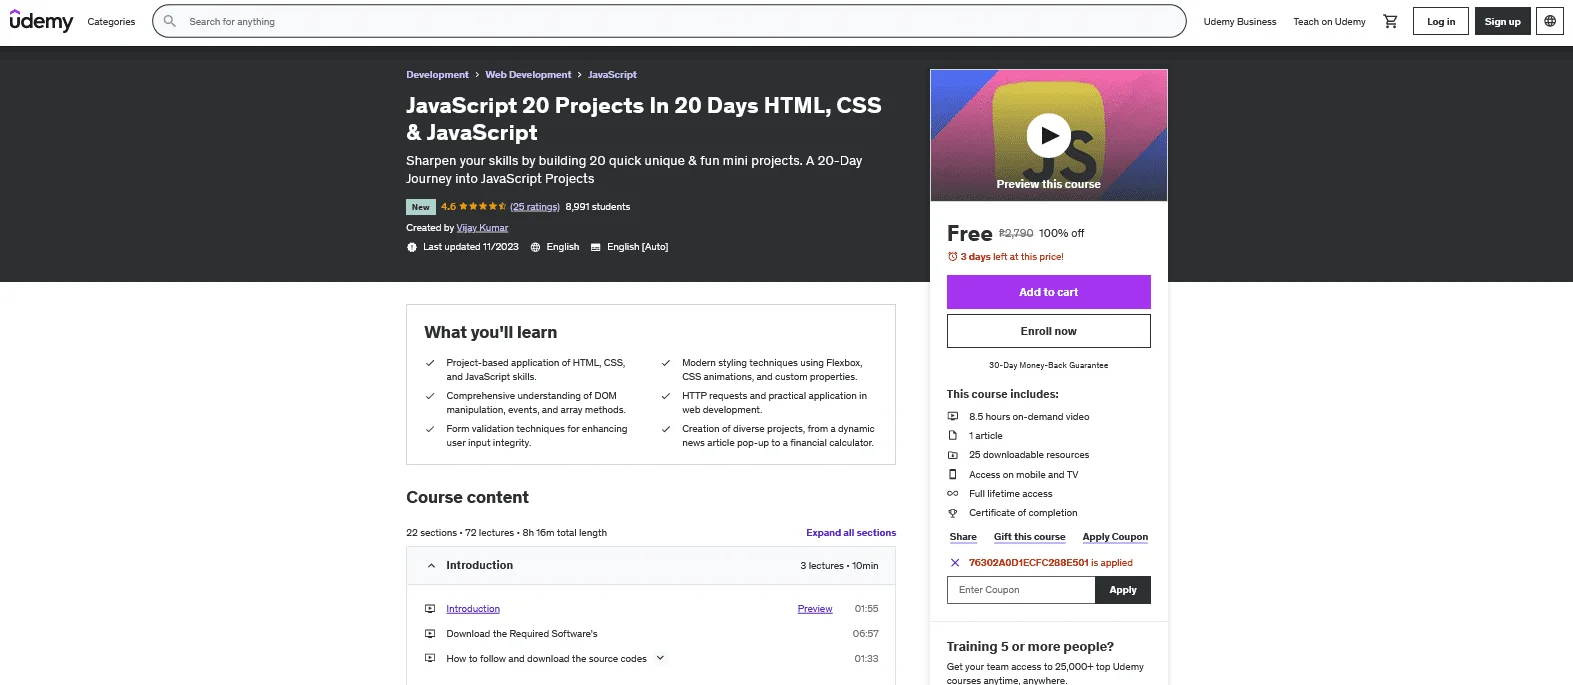
Task: Click the '01:33' lecture duration
Action: (866, 659)
